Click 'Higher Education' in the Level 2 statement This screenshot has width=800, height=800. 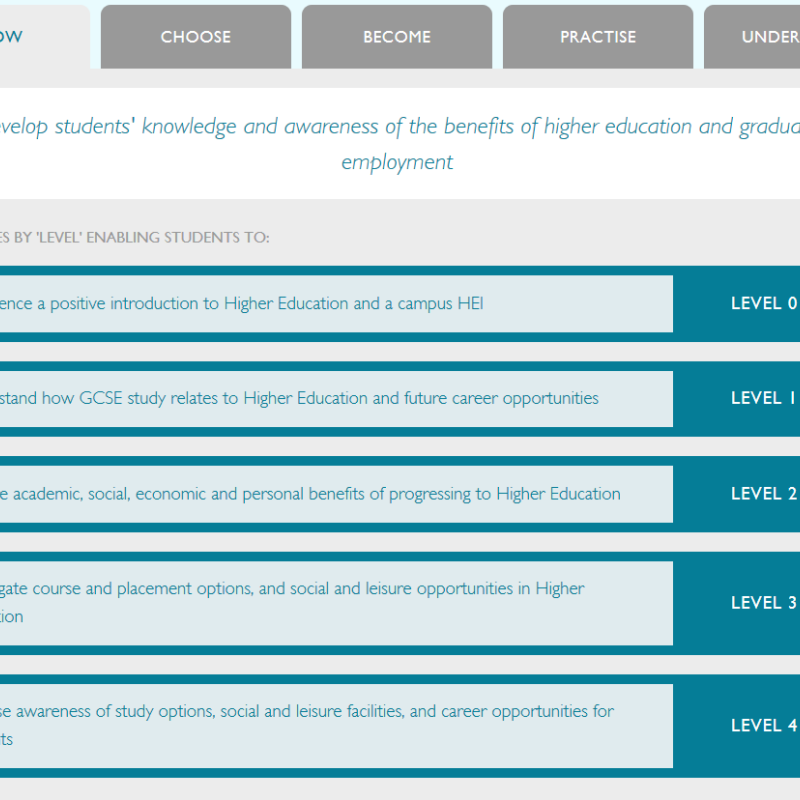[558, 493]
